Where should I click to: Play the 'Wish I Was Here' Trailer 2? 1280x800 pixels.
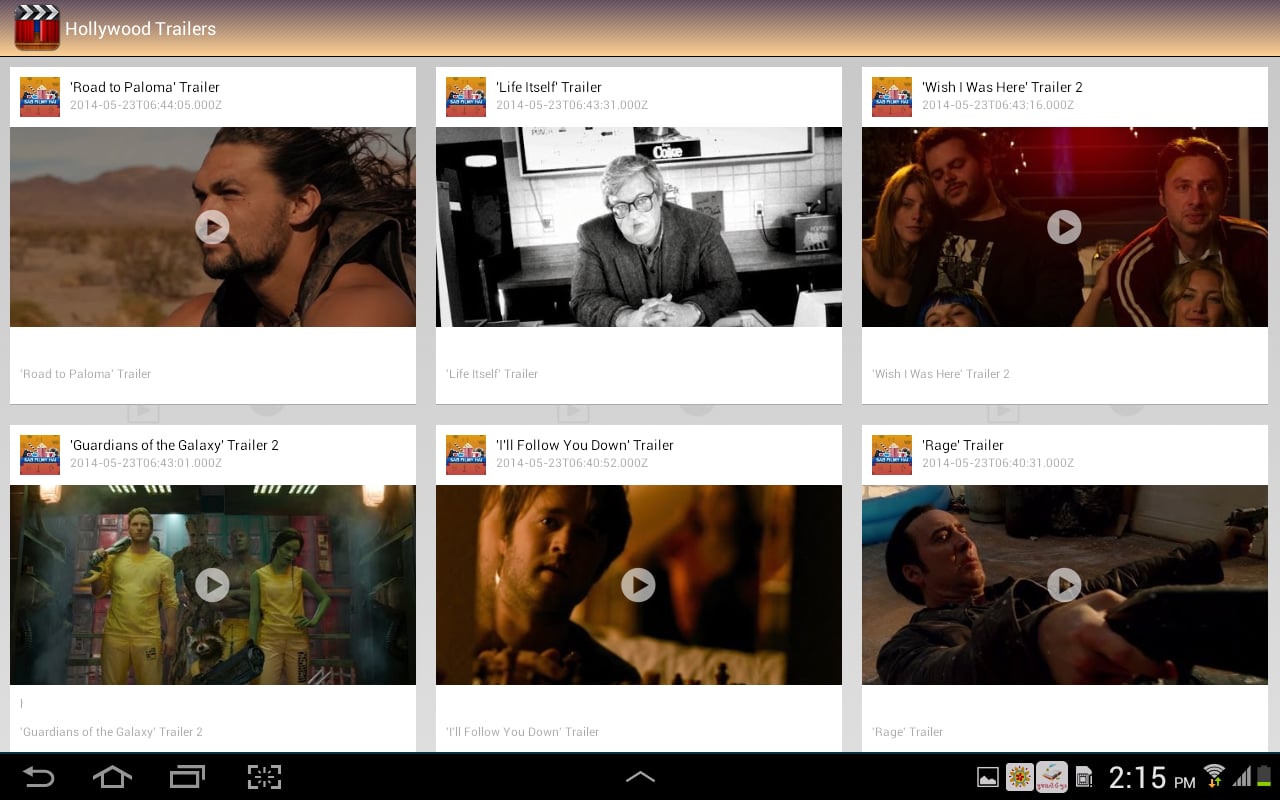tap(1064, 227)
